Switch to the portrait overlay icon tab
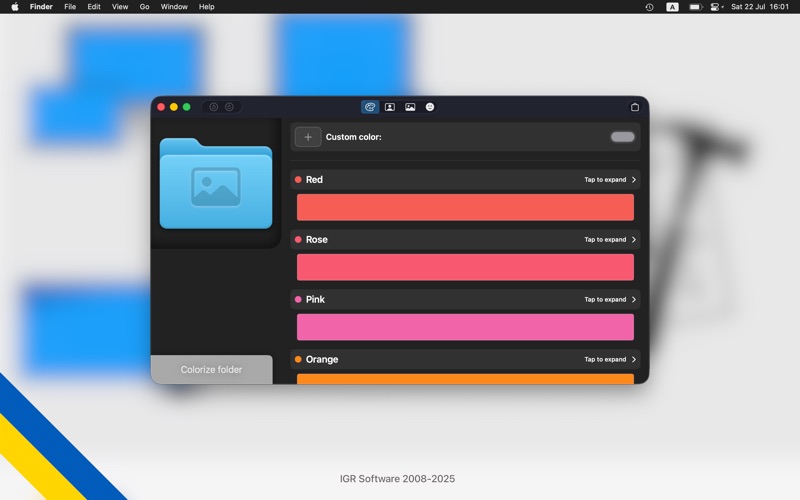This screenshot has height=500, width=800. click(x=390, y=107)
